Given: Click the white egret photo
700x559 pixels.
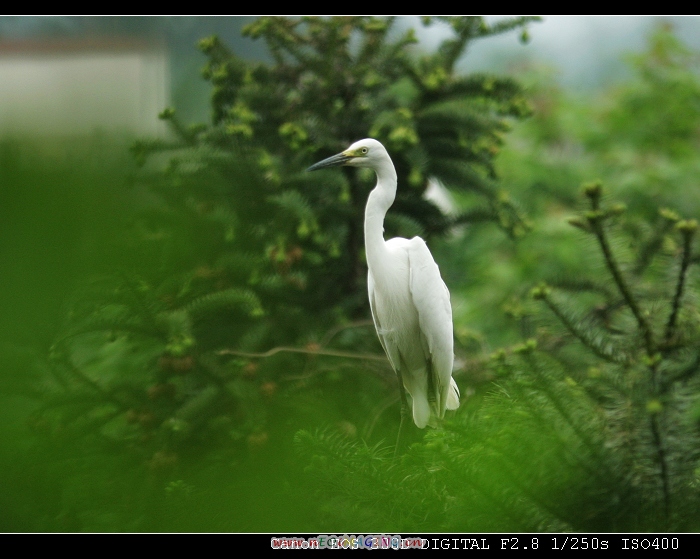Looking at the screenshot, I should 350,275.
